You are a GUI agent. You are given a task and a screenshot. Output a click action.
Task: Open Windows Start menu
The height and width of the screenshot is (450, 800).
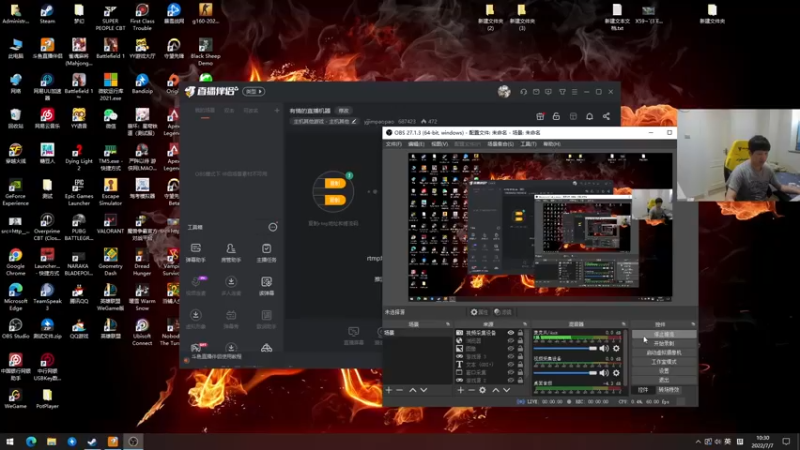(x=10, y=441)
